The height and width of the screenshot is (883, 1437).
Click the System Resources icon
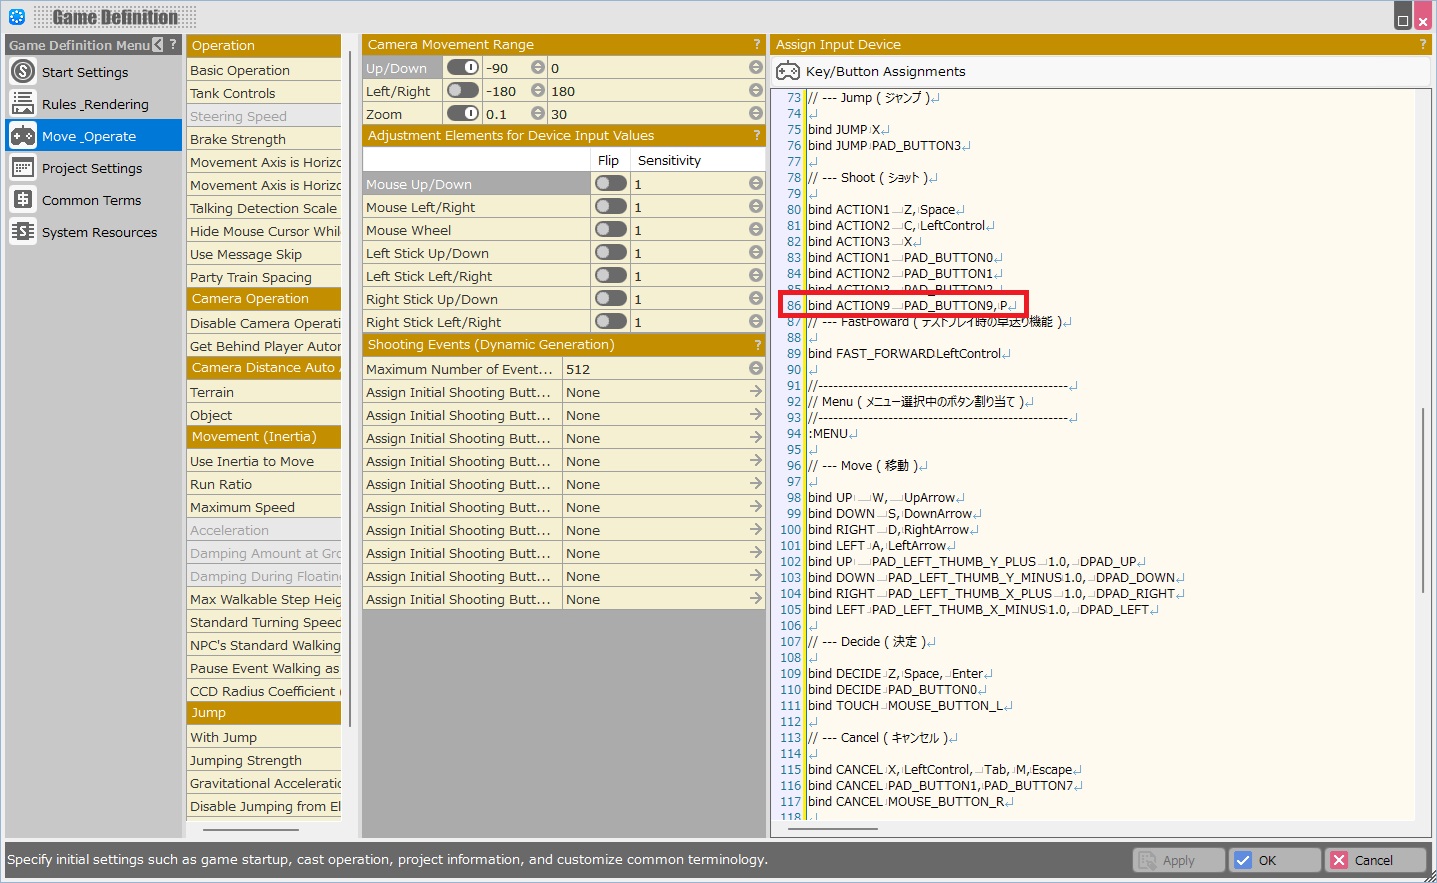pos(23,232)
